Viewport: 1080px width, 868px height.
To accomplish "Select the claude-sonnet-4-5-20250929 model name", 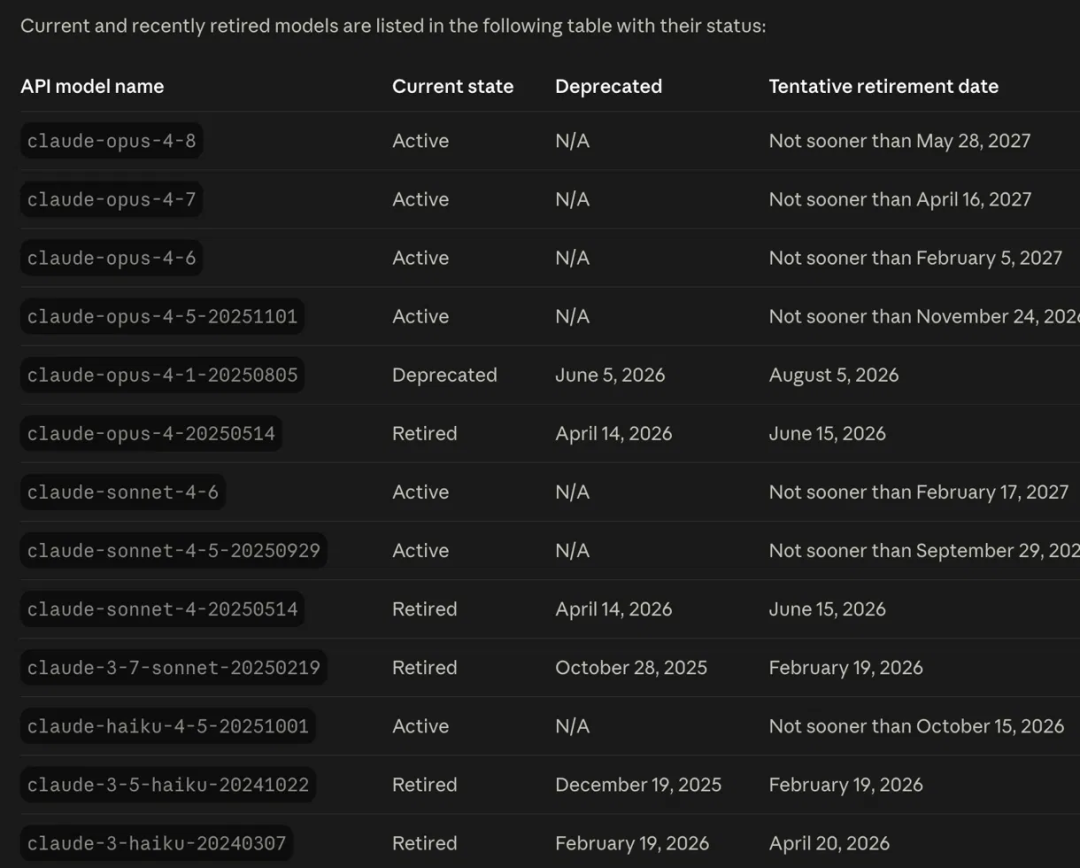I will 174,550.
